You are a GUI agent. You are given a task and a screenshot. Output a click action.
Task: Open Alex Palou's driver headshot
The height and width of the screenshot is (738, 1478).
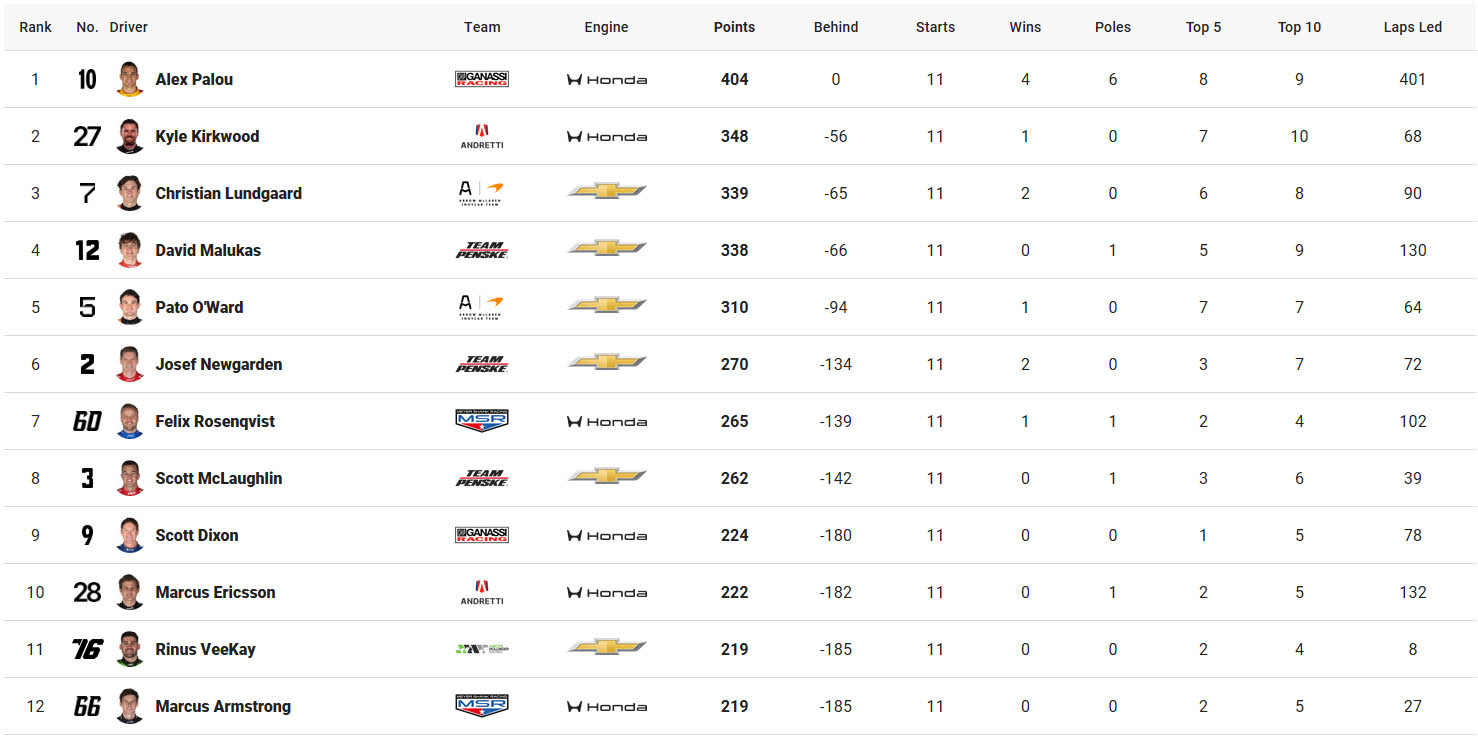click(130, 79)
